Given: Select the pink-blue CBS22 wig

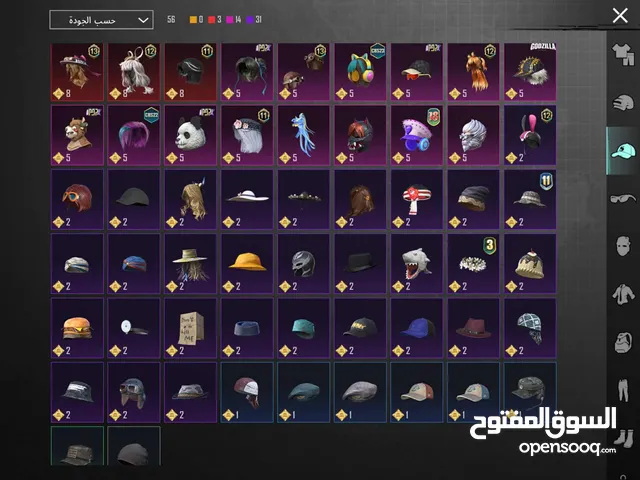Looking at the screenshot, I should (x=134, y=136).
